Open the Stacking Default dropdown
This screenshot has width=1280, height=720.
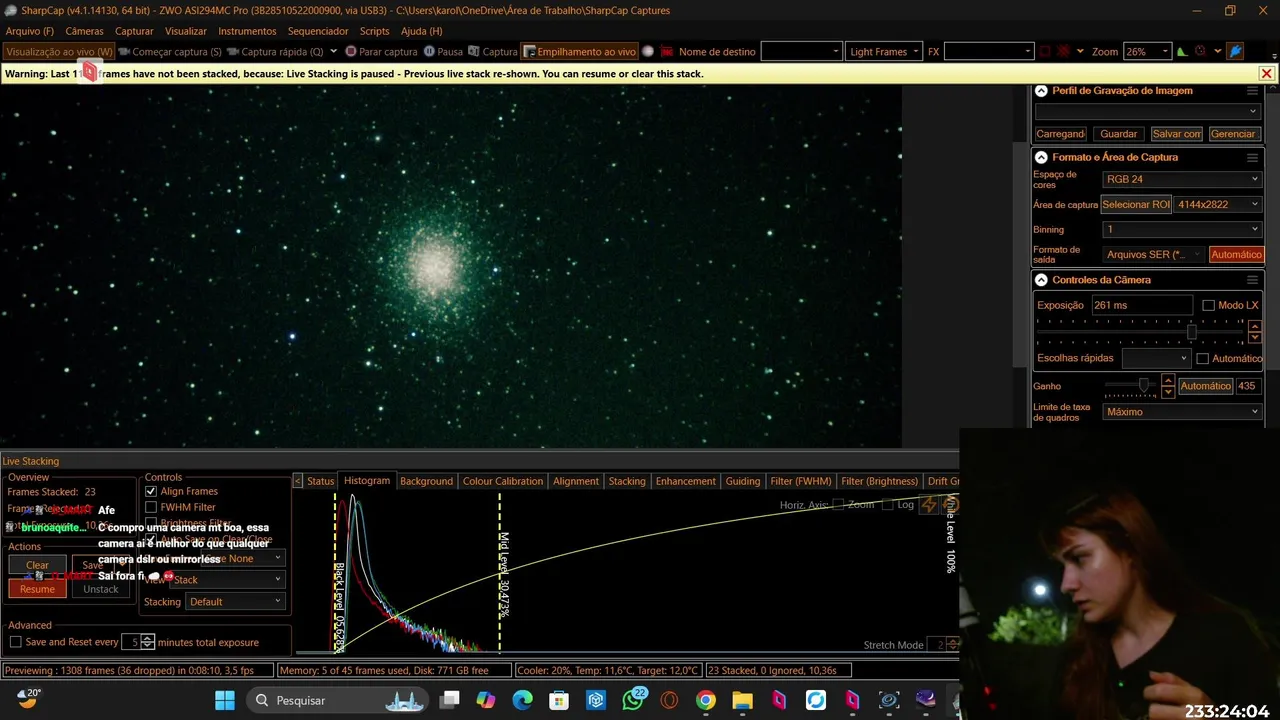click(x=235, y=601)
